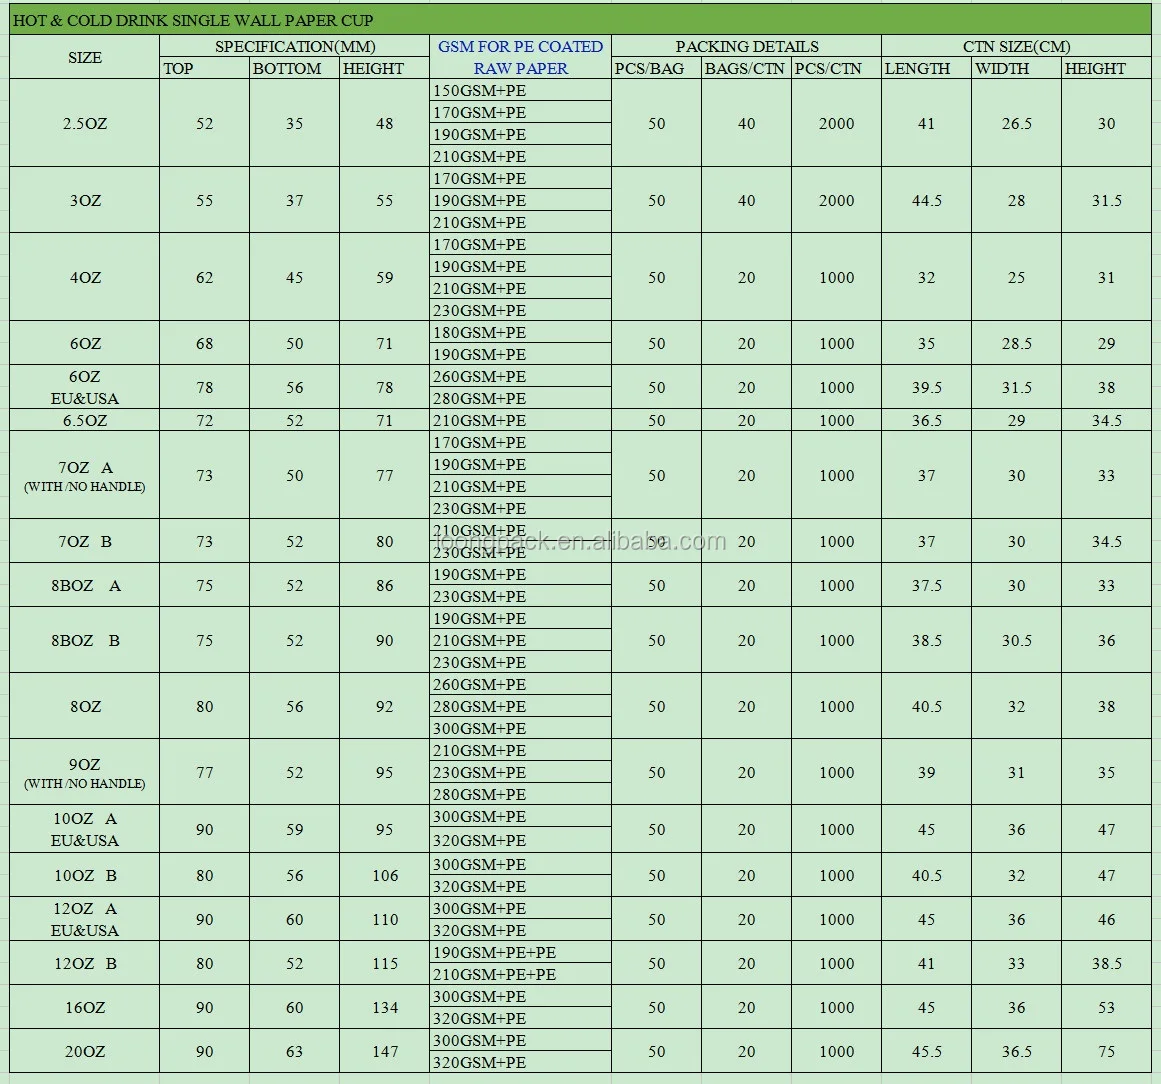Click the '210GSM+PE+PE' cell
Viewport: 1161px width, 1084px height.
click(521, 974)
